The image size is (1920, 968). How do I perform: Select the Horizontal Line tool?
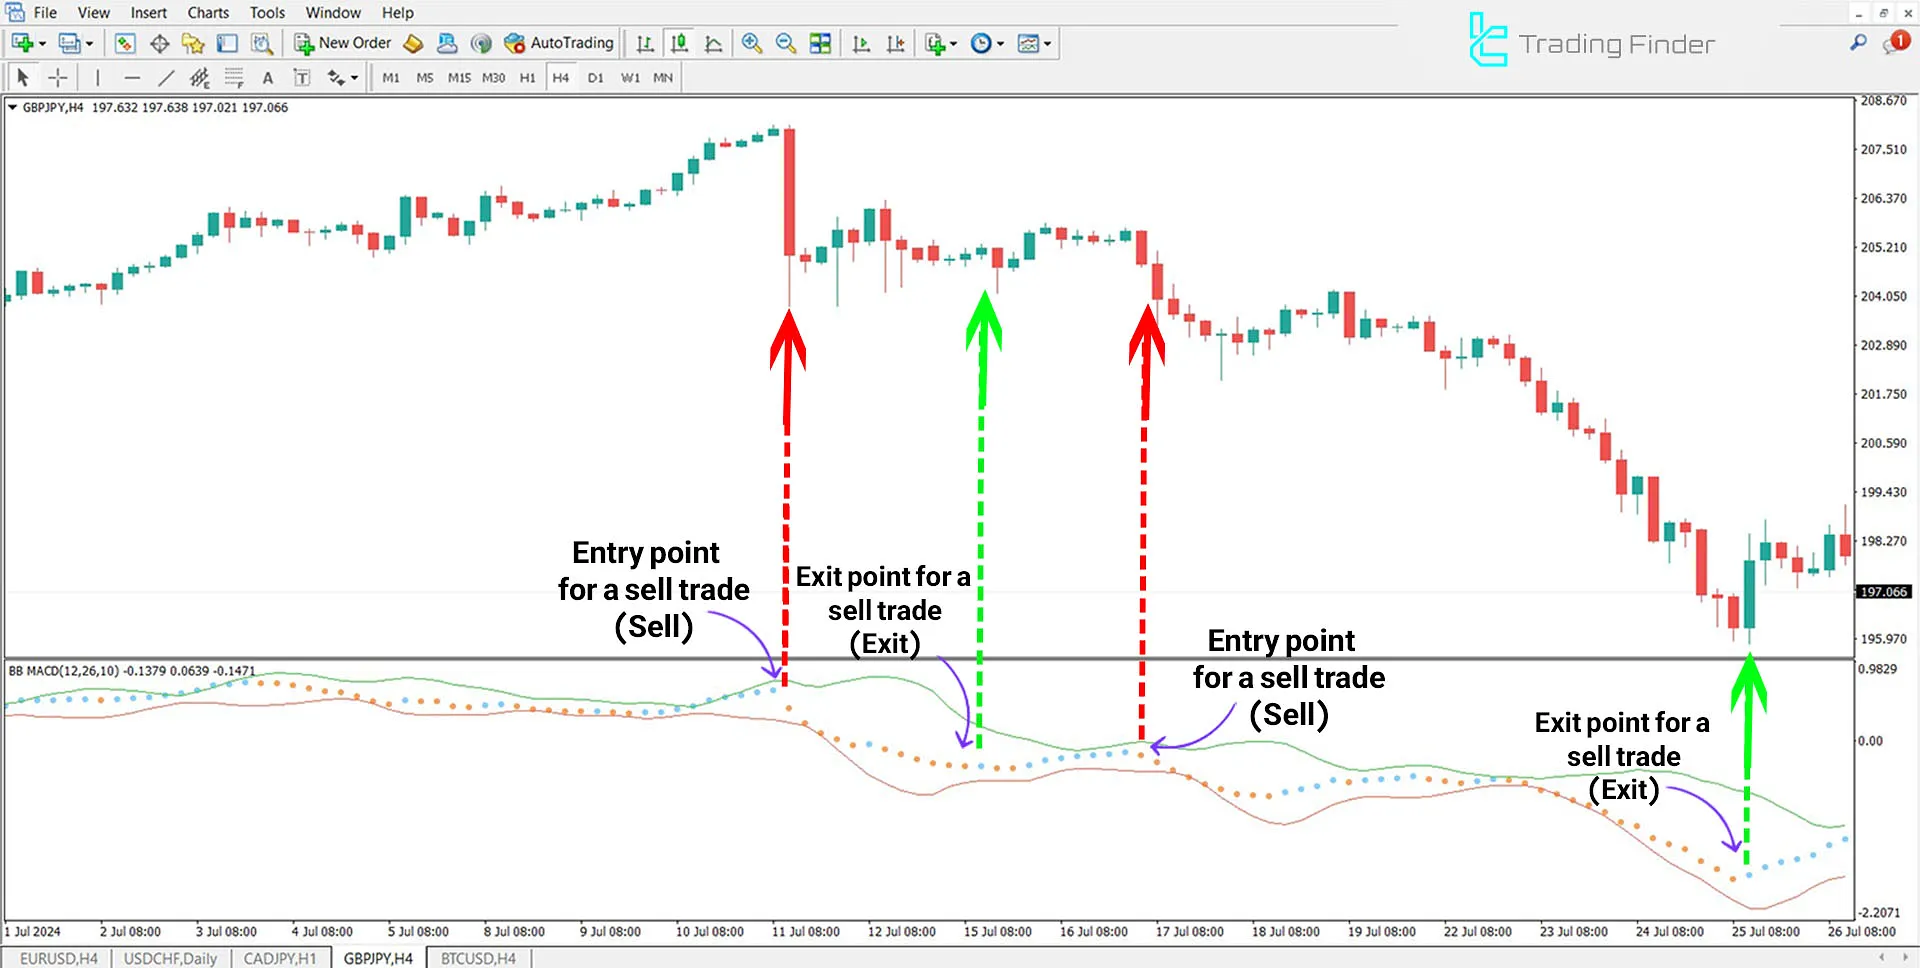click(133, 77)
